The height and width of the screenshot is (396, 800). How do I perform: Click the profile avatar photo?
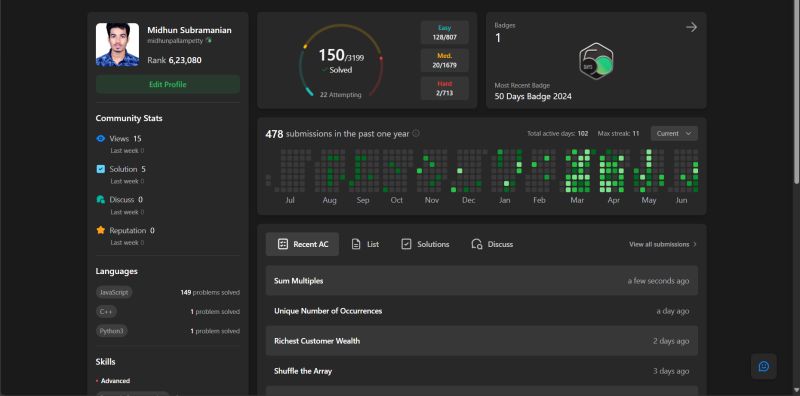pos(117,44)
